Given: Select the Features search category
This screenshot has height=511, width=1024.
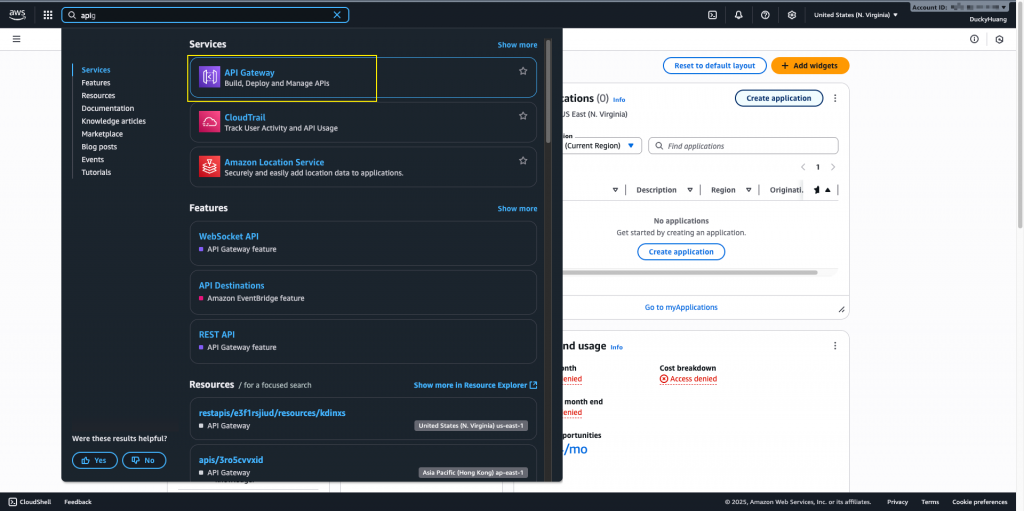Looking at the screenshot, I should pos(96,83).
